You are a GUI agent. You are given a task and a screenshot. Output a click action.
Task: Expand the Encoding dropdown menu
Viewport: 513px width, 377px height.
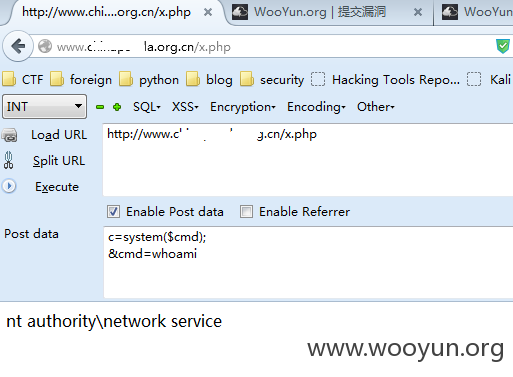316,107
